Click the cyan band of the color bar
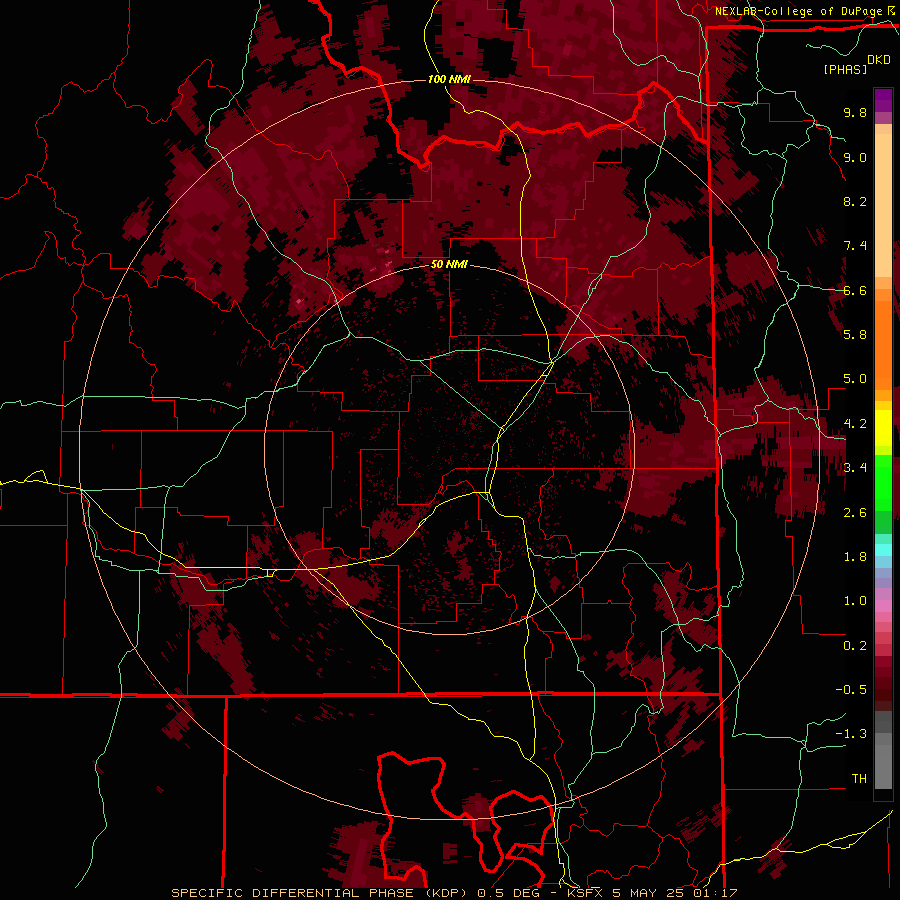The width and height of the screenshot is (900, 900). (883, 550)
